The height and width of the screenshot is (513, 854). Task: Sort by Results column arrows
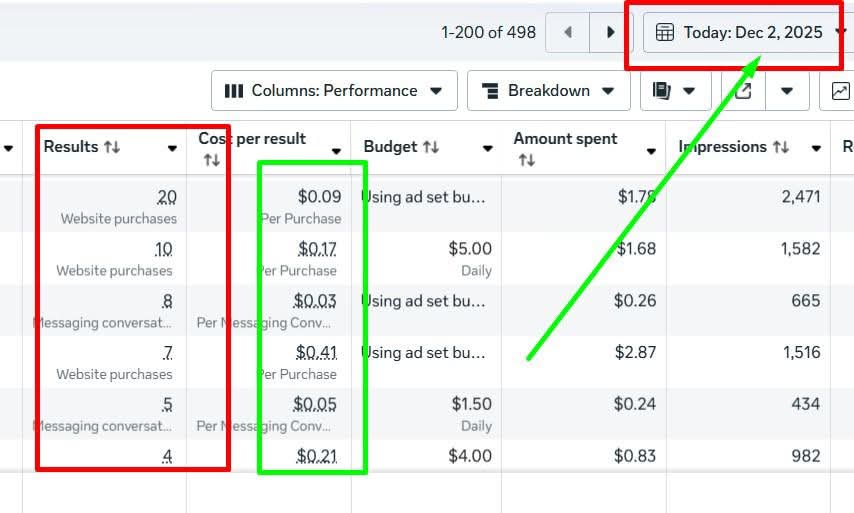[x=111, y=147]
